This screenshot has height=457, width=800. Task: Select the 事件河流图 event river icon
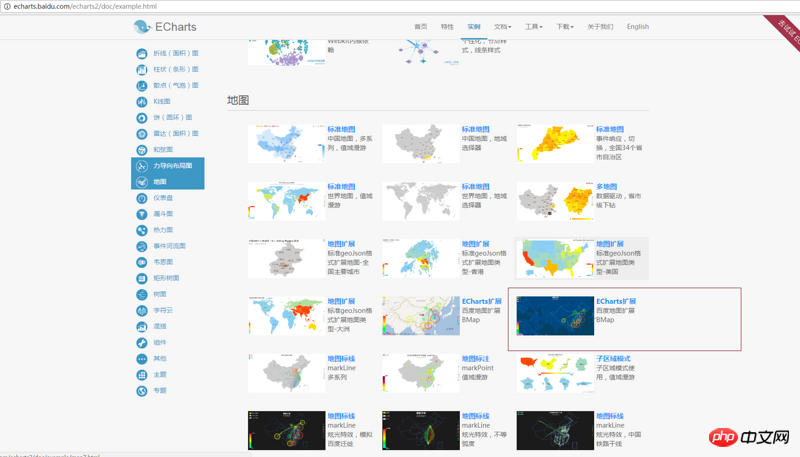(x=142, y=246)
